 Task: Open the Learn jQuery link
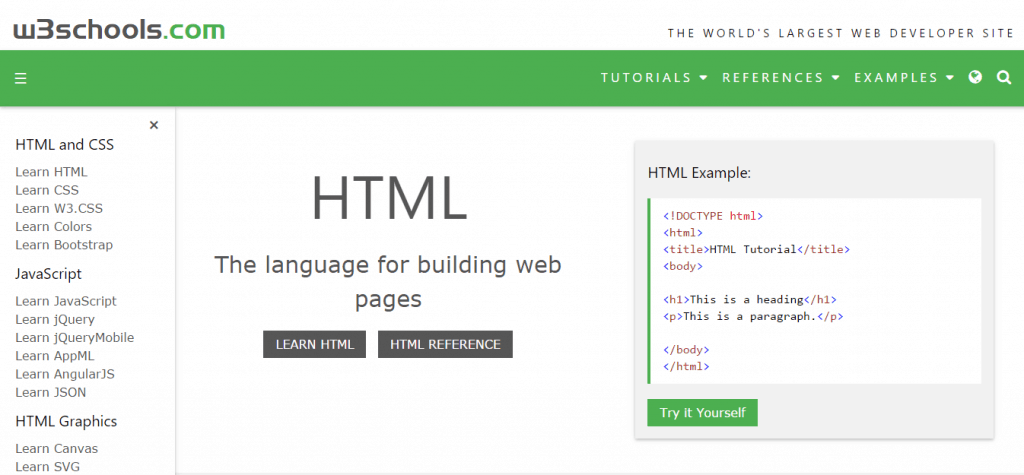tap(55, 319)
